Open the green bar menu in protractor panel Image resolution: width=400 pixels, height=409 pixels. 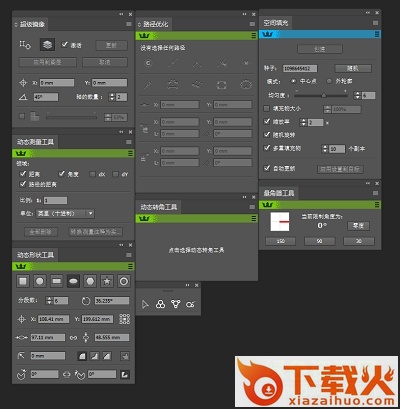click(x=377, y=205)
